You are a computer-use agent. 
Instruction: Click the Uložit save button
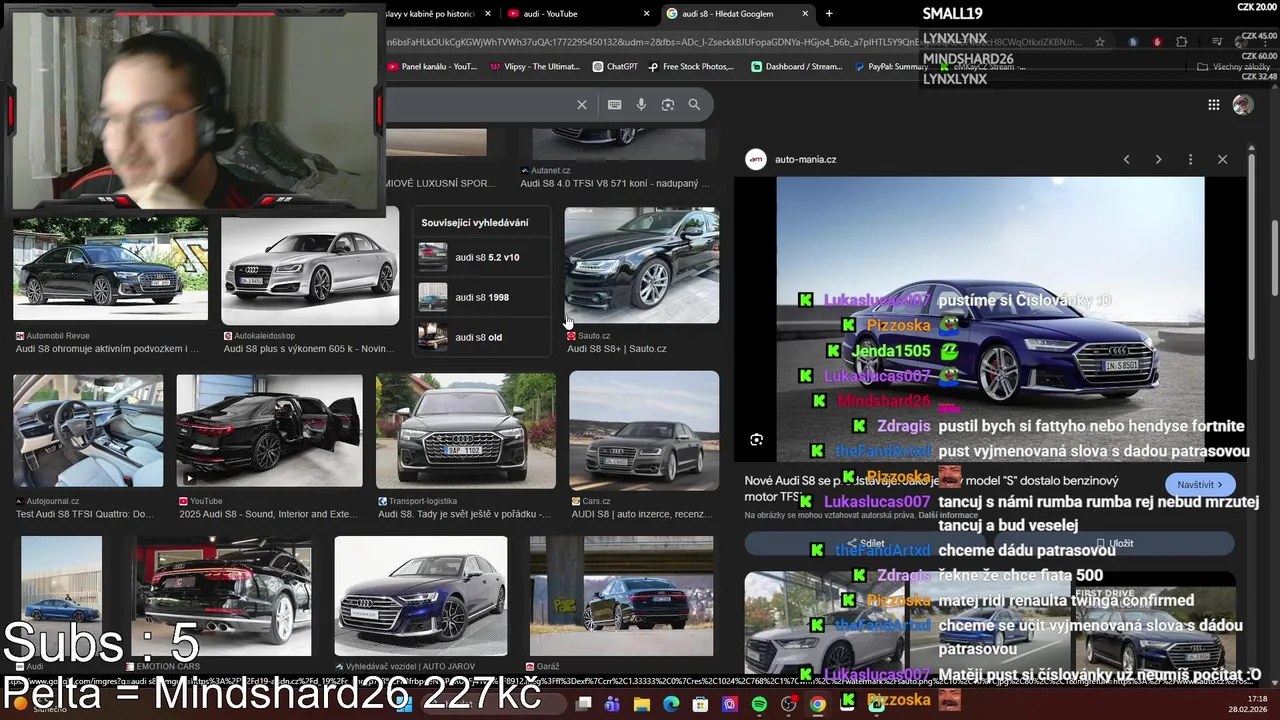pyautogui.click(x=1114, y=543)
